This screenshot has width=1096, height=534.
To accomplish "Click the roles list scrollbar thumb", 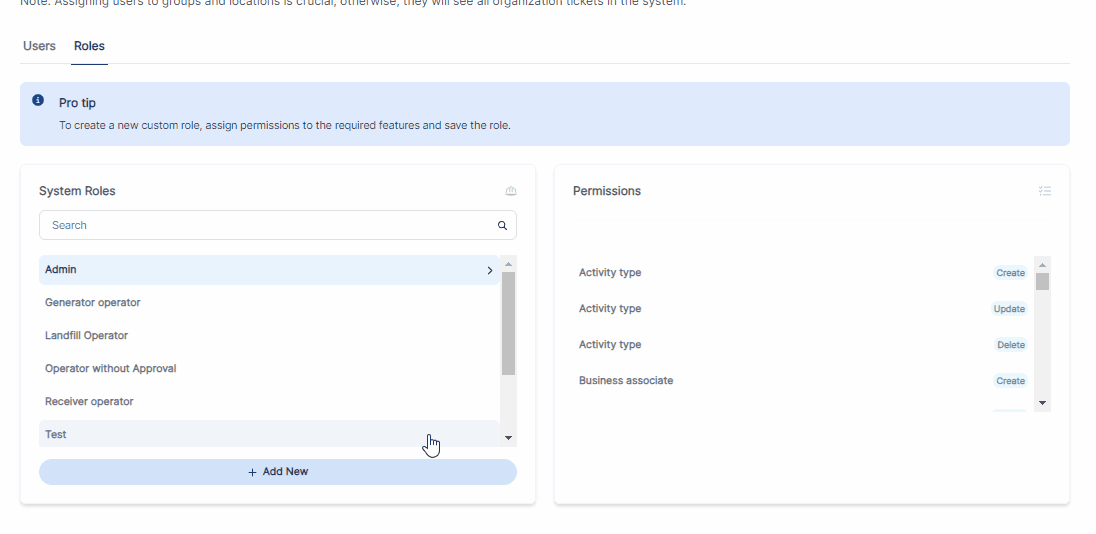I will tap(508, 323).
